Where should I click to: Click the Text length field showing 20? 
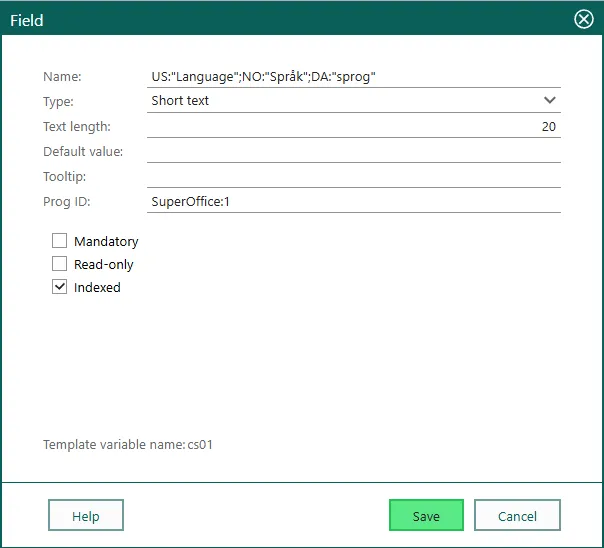[353, 127]
